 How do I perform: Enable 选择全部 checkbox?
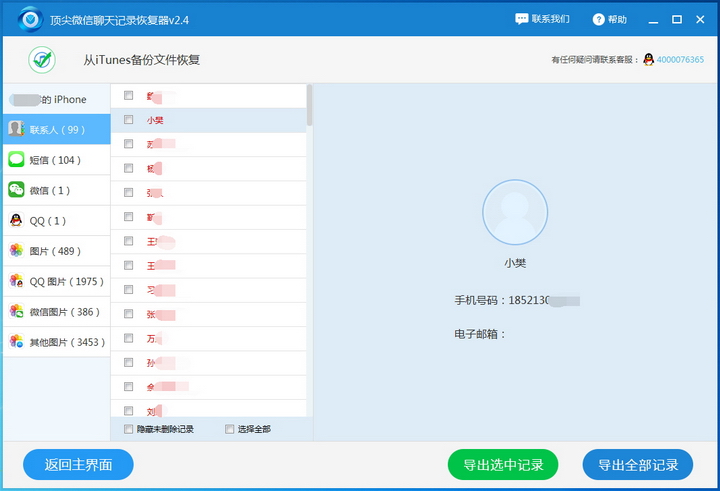(x=230, y=429)
